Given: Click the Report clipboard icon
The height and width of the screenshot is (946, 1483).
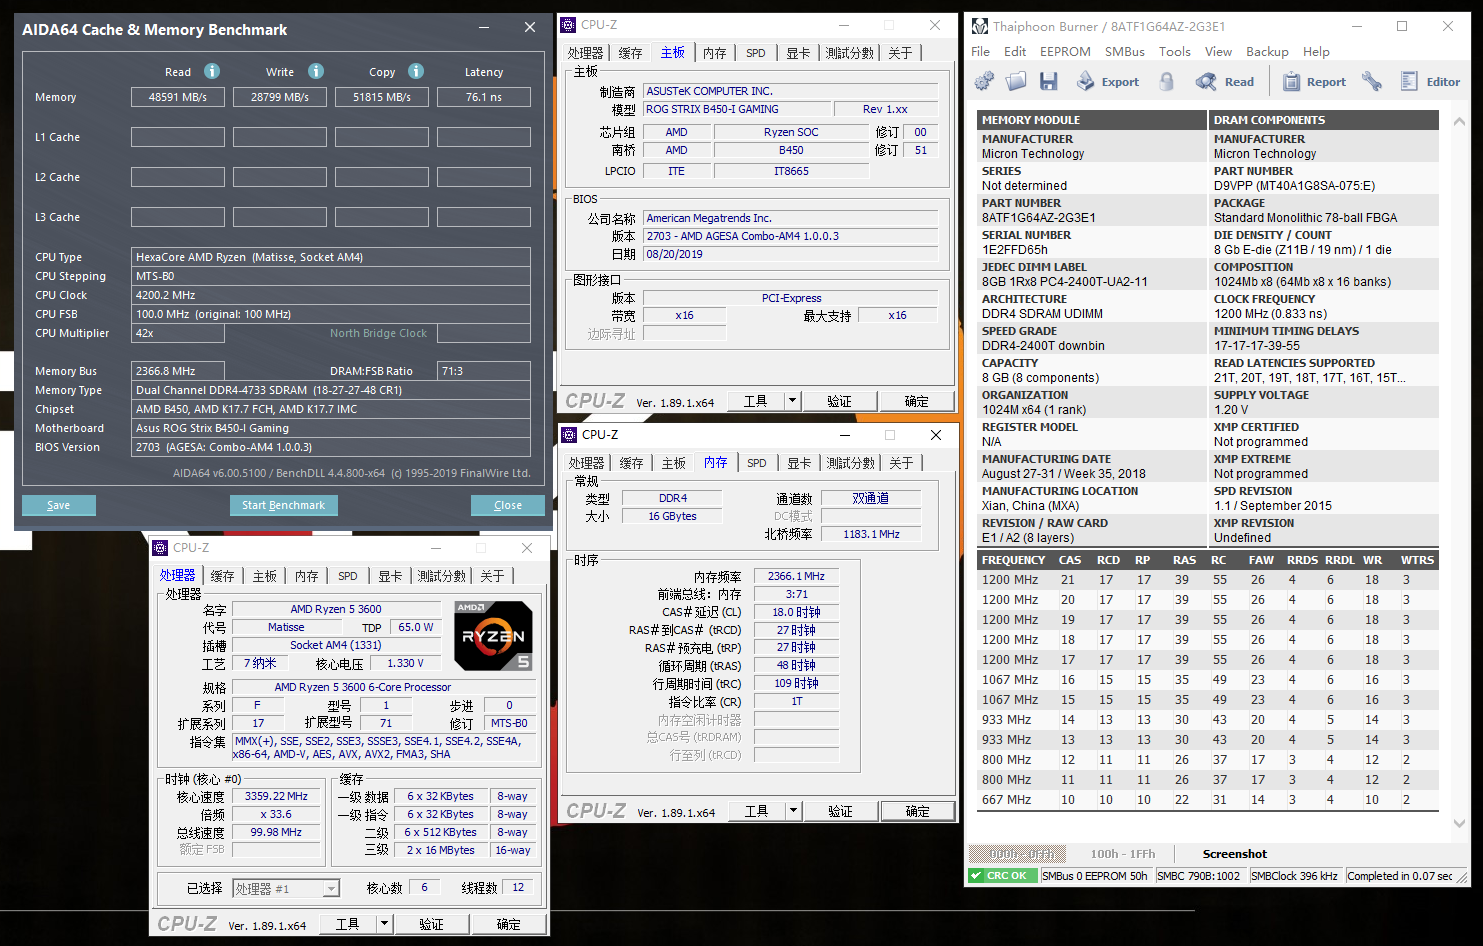Looking at the screenshot, I should 1292,80.
